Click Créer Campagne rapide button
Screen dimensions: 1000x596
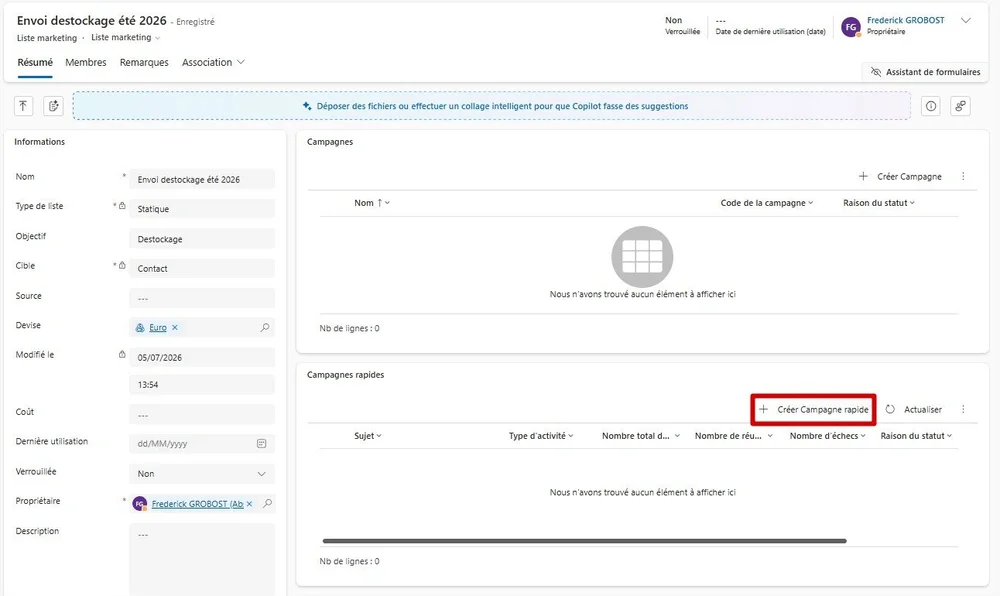[x=813, y=409]
